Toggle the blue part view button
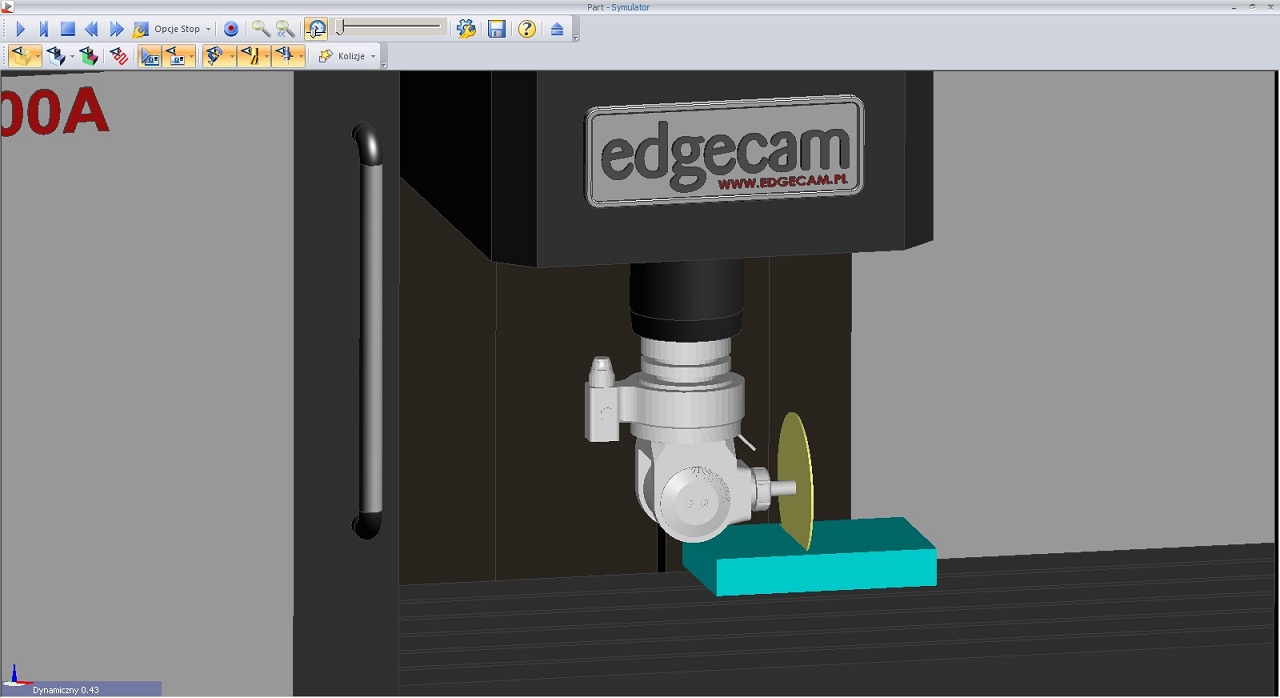This screenshot has height=698, width=1280. (x=55, y=56)
